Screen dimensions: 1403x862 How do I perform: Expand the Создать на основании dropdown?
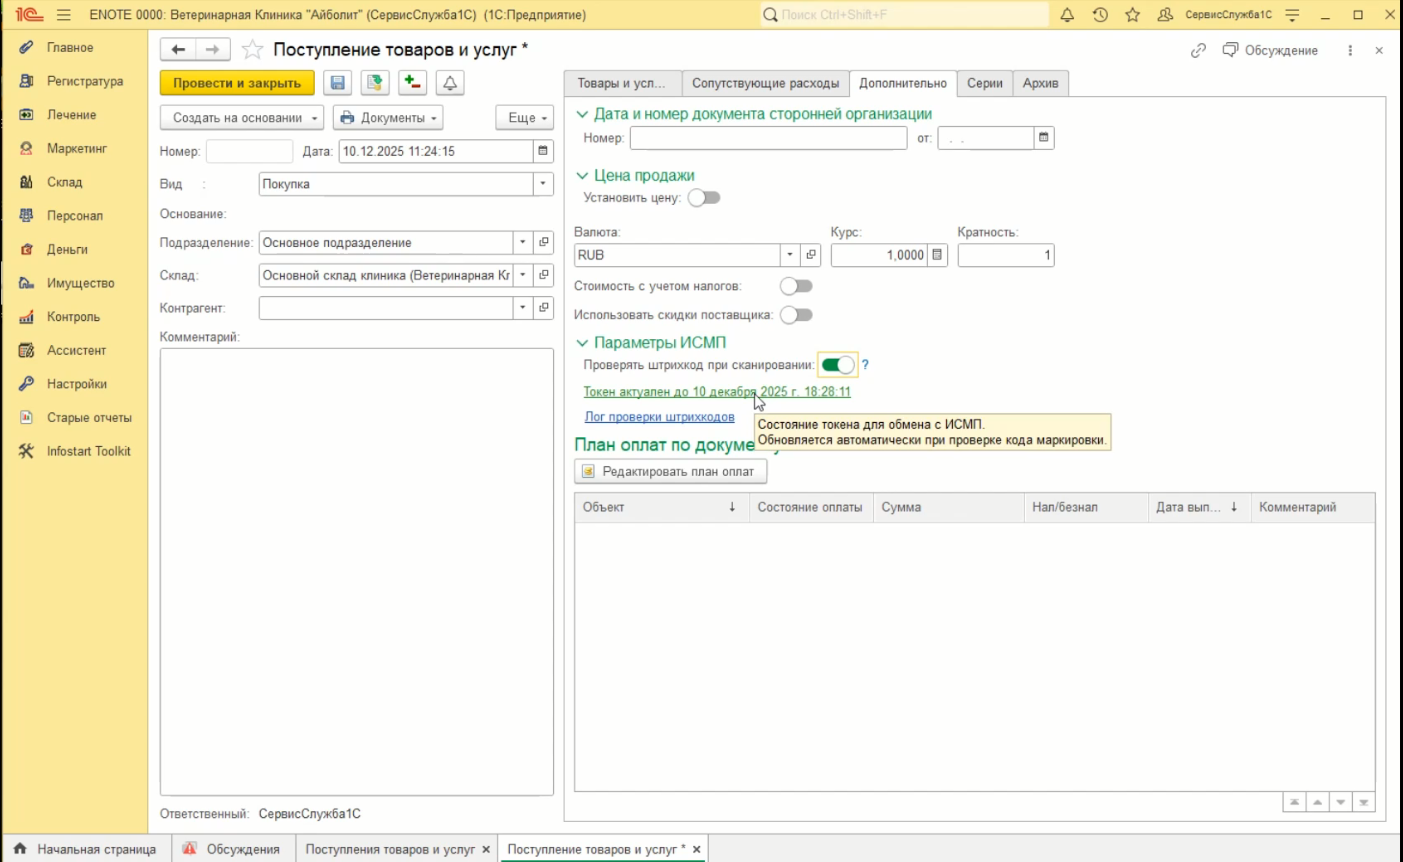[x=241, y=118]
